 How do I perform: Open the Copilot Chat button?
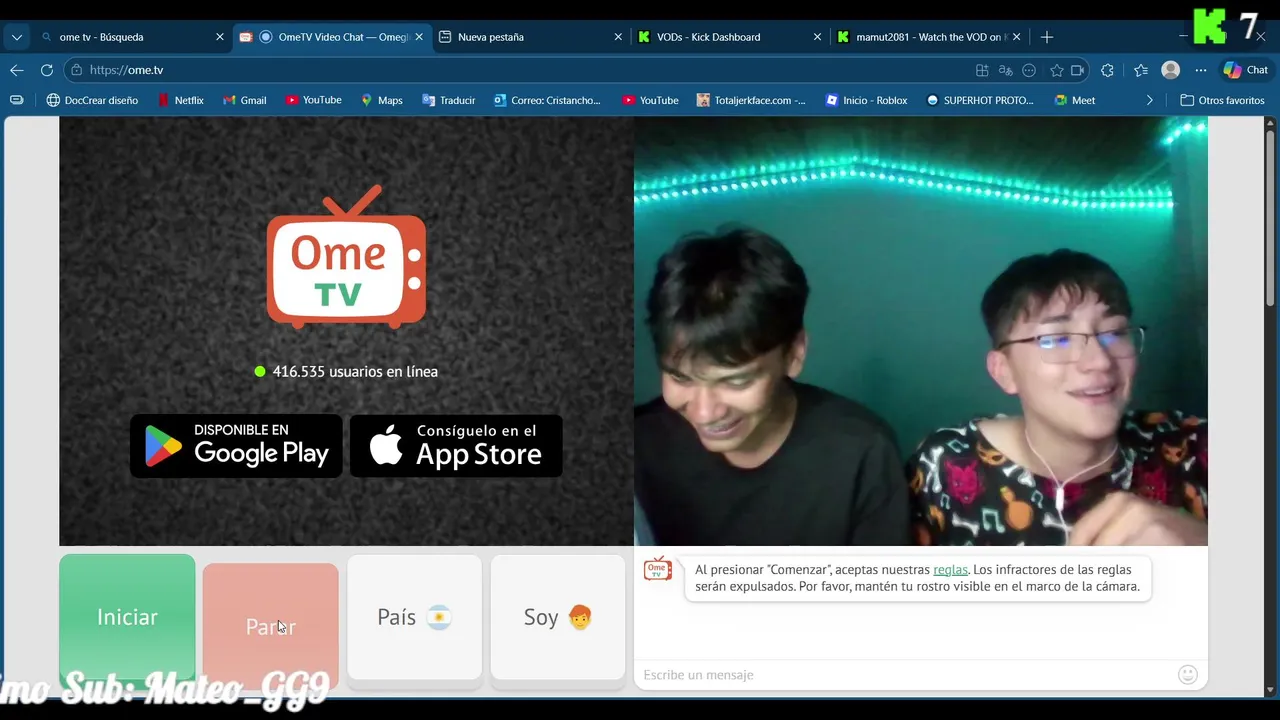coord(1246,70)
